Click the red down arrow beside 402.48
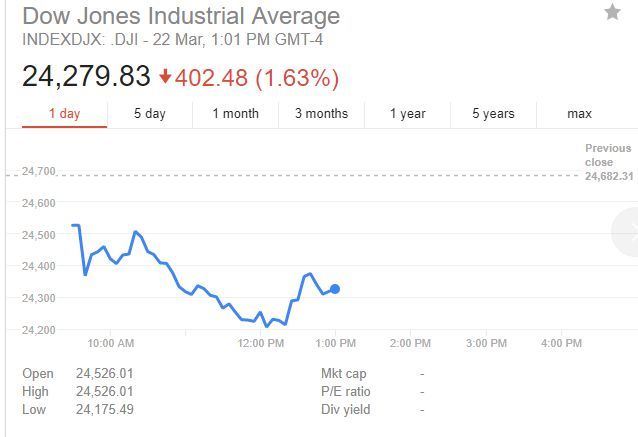Screen dimensions: 638x437 click(165, 78)
